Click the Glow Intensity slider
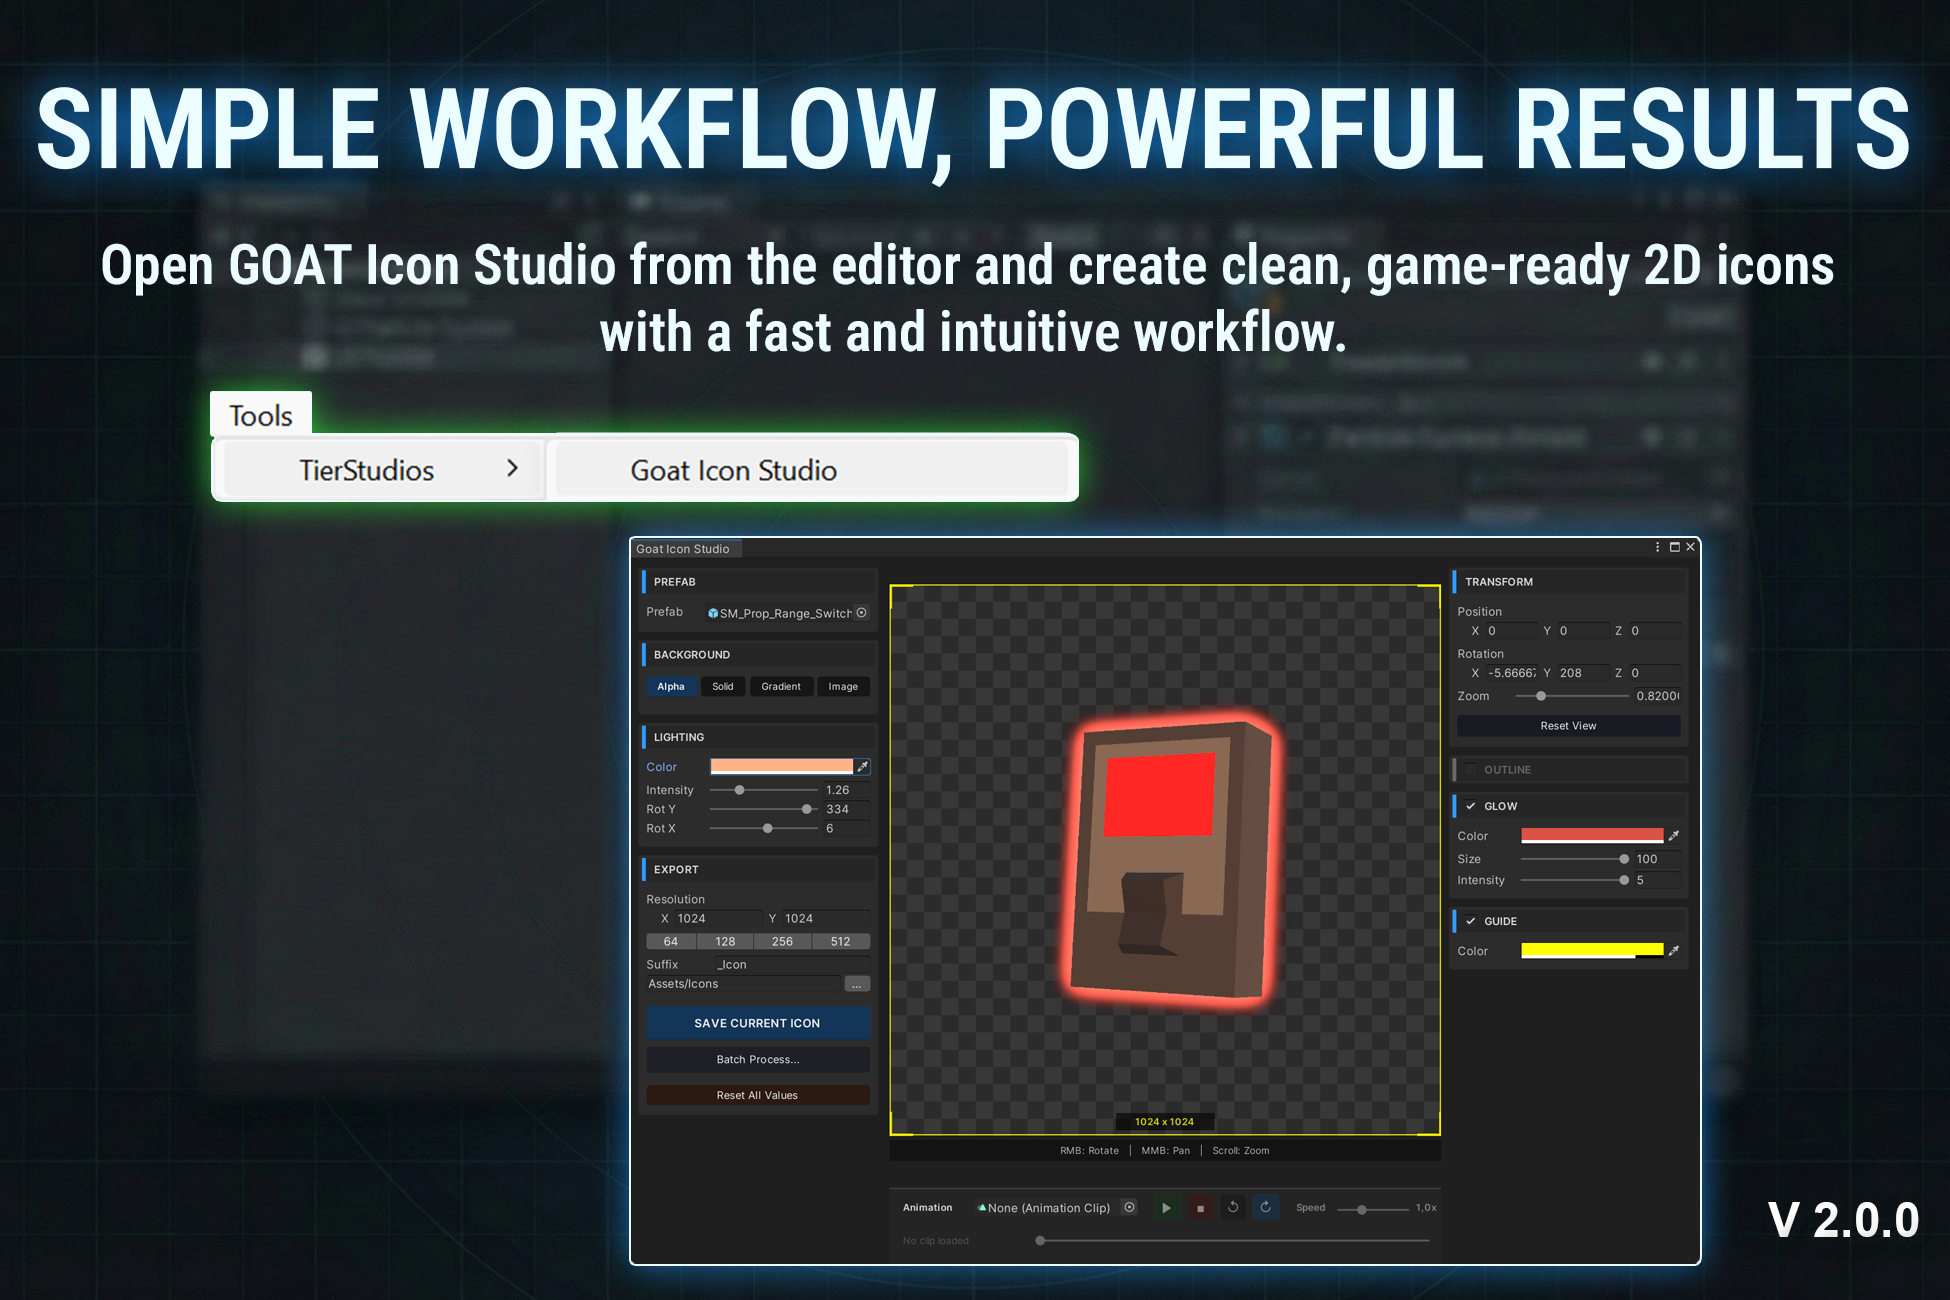This screenshot has width=1950, height=1300. pos(1575,880)
